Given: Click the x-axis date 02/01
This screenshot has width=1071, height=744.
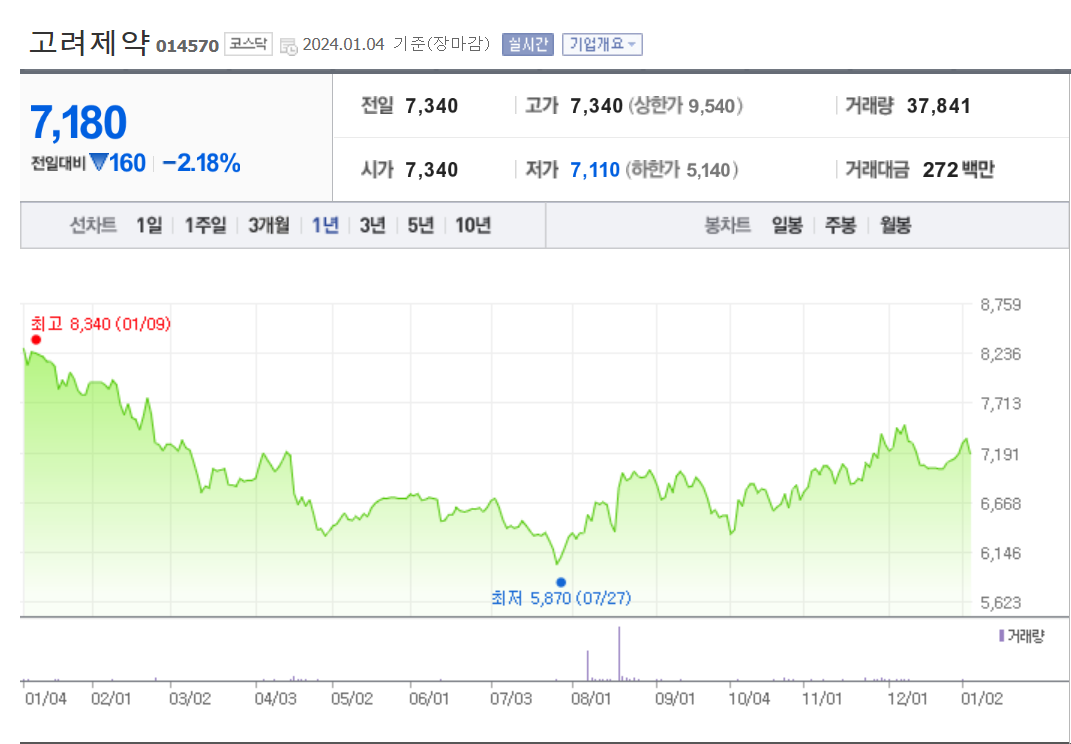Looking at the screenshot, I should pos(111,700).
